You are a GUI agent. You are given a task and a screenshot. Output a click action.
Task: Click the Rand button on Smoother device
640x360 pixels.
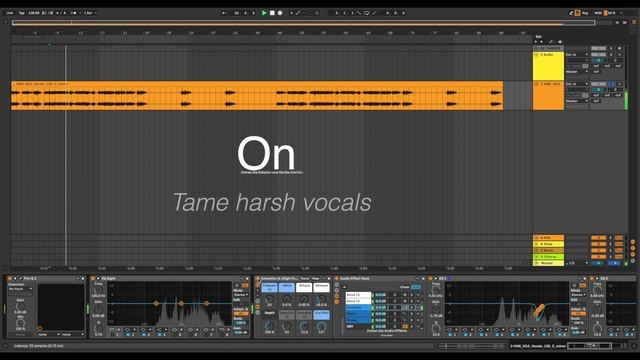tap(305, 279)
